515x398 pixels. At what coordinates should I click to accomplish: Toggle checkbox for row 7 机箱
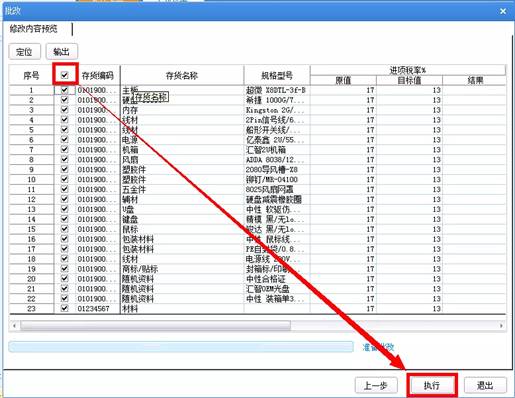(65, 149)
